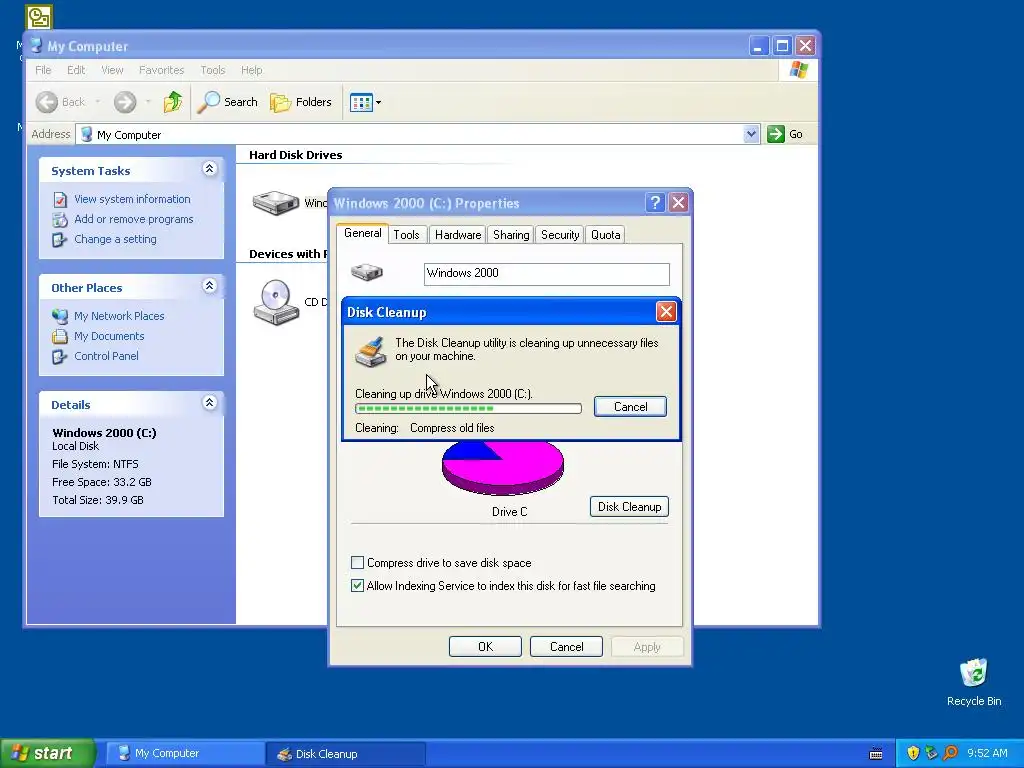1024x768 pixels.
Task: Select the CD drive icon
Action: [x=276, y=302]
